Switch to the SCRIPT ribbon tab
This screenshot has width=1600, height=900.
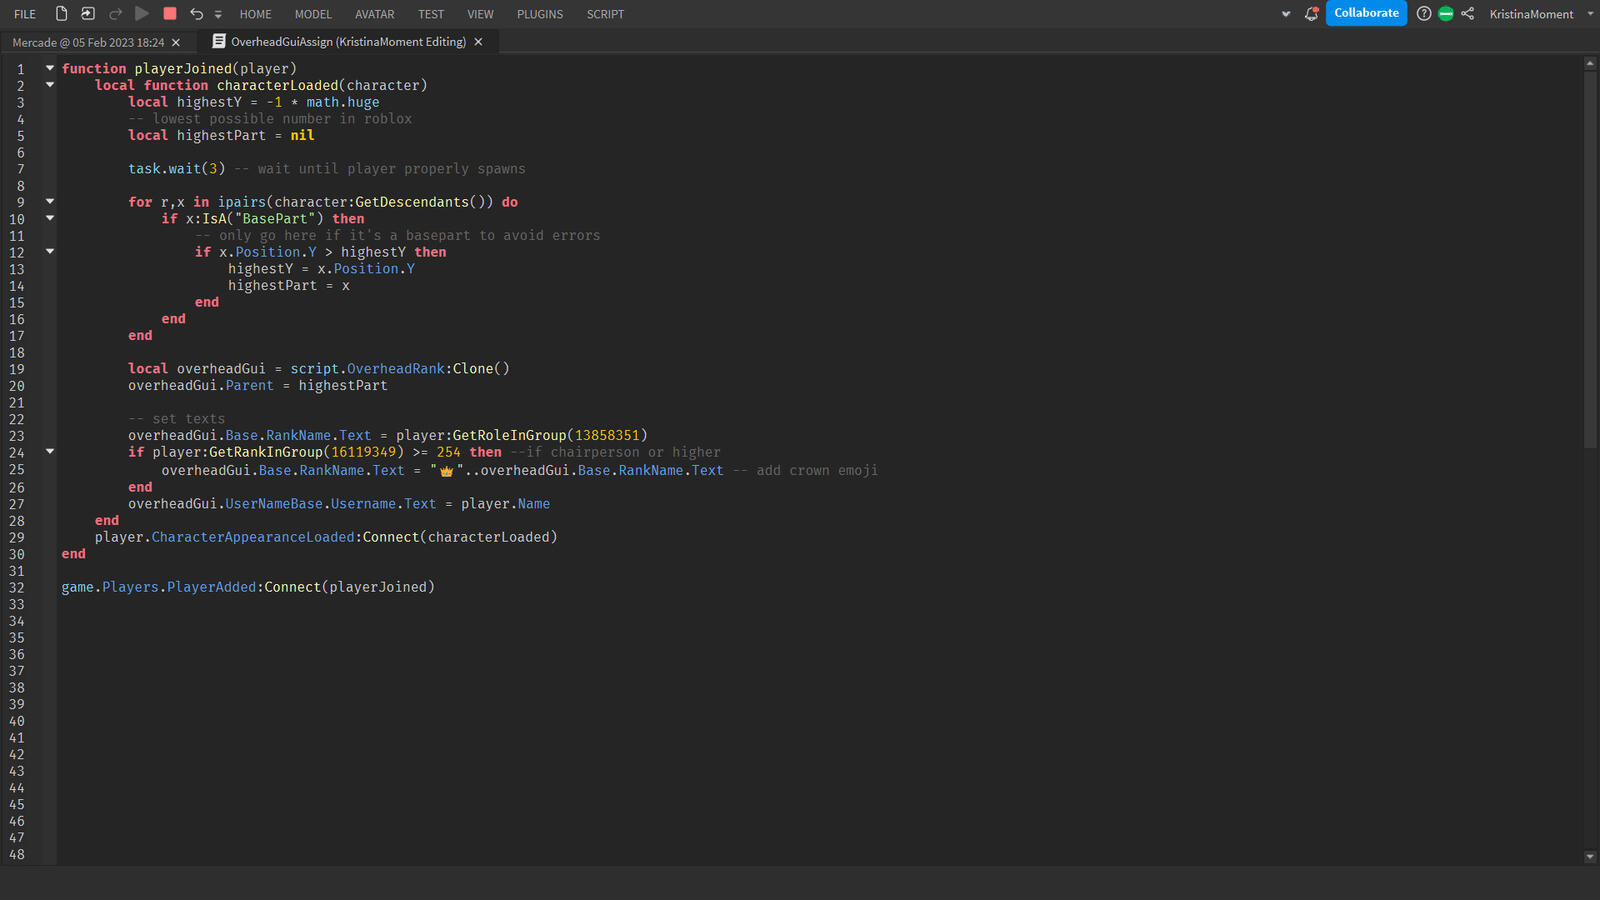tap(605, 13)
